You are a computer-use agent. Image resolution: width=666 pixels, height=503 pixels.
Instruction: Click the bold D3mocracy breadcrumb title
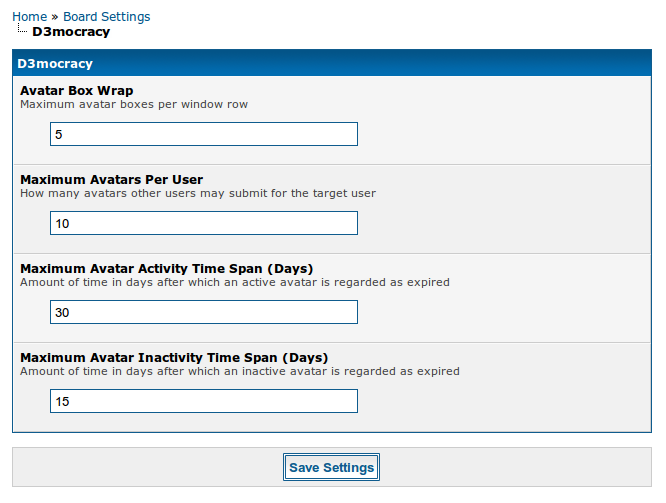point(71,32)
